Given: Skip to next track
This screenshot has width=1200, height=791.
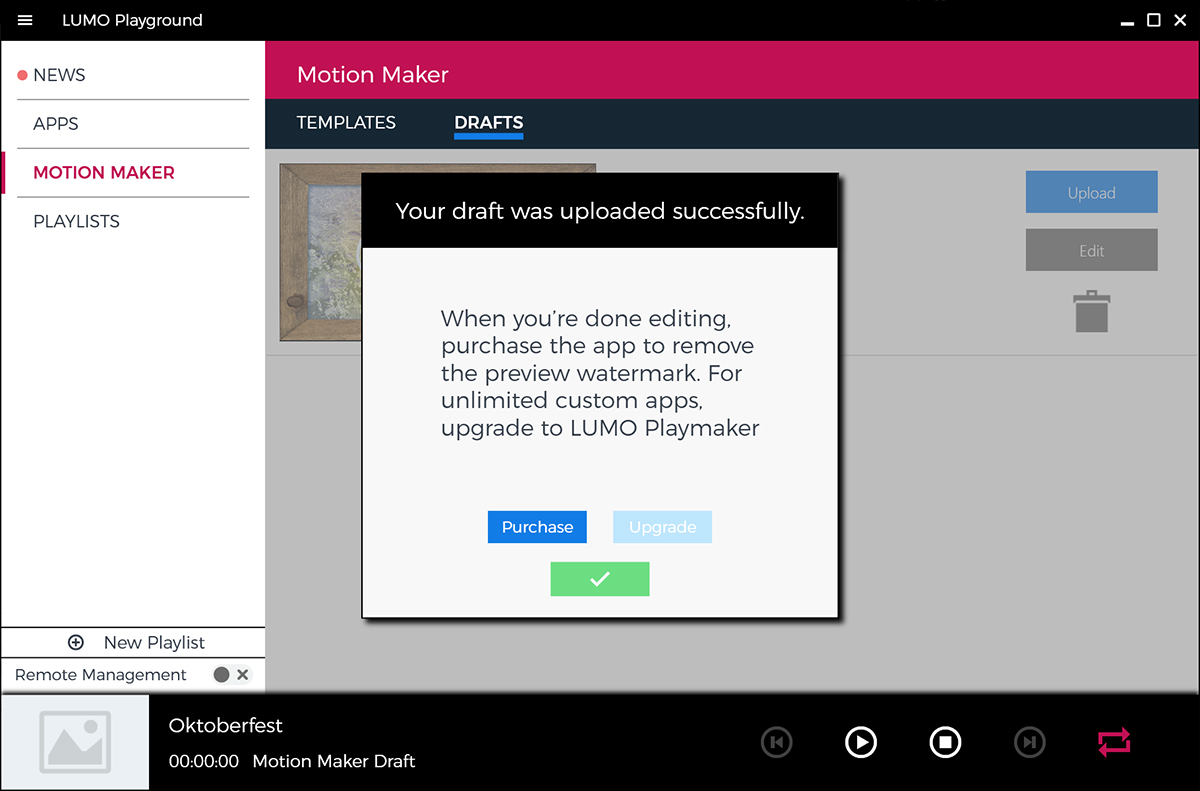Looking at the screenshot, I should (1029, 742).
